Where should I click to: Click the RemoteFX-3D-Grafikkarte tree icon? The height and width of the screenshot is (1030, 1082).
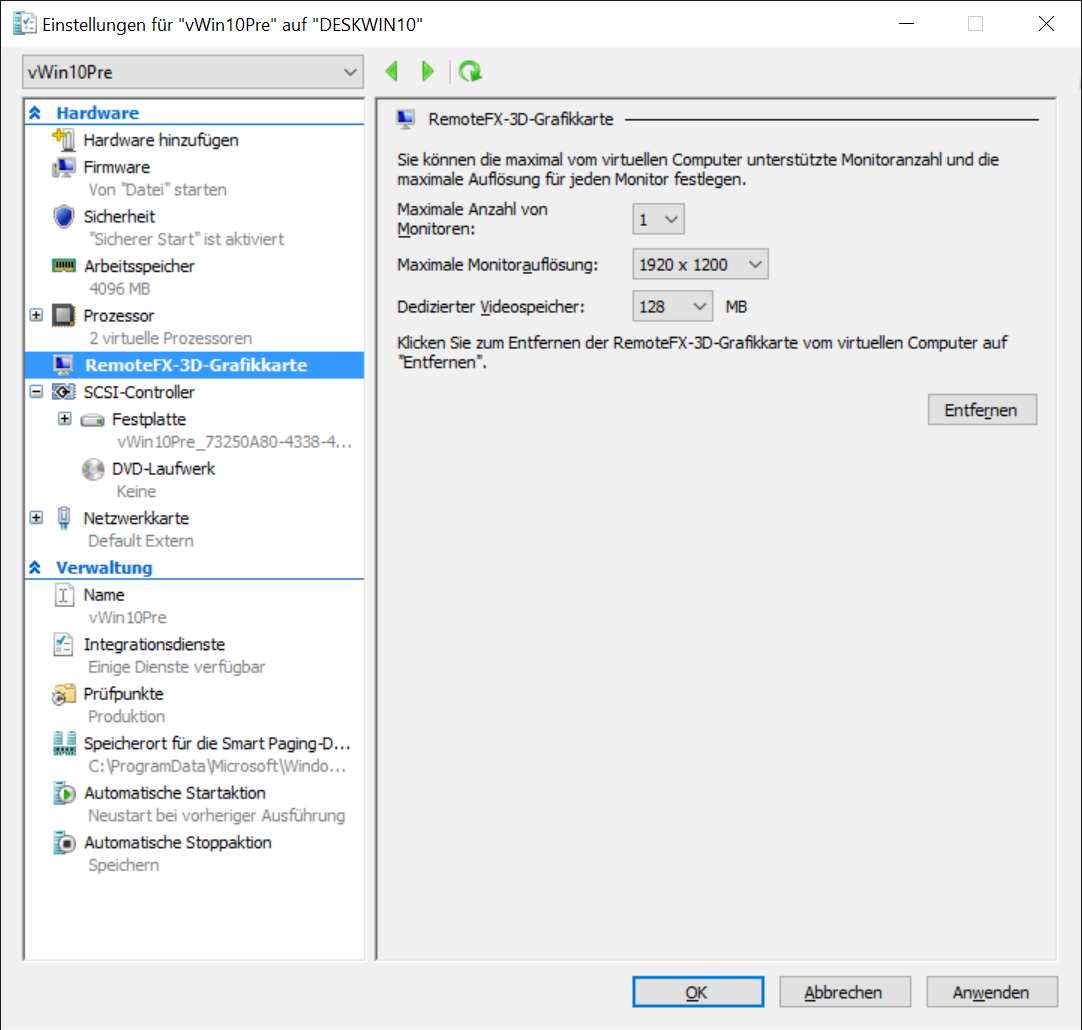63,364
